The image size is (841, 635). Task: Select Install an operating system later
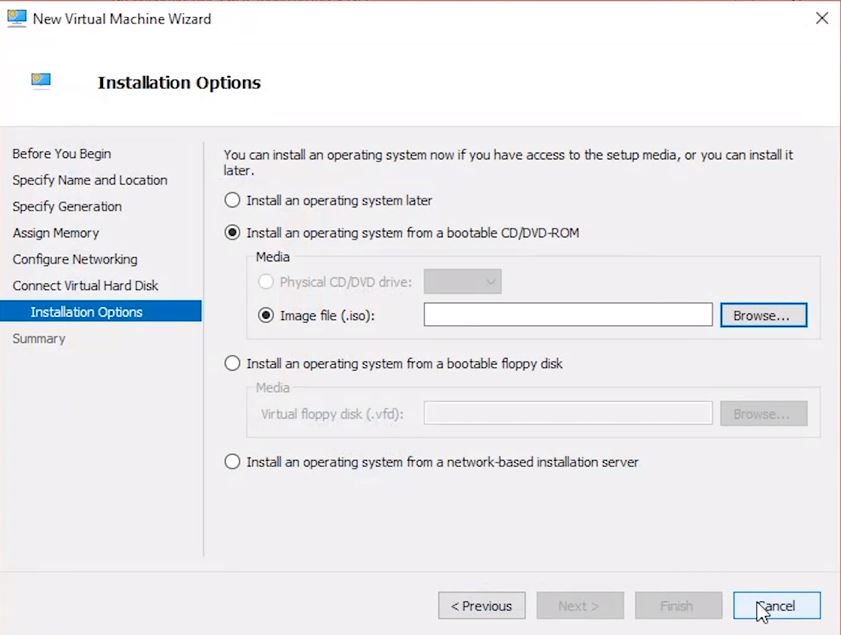233,200
